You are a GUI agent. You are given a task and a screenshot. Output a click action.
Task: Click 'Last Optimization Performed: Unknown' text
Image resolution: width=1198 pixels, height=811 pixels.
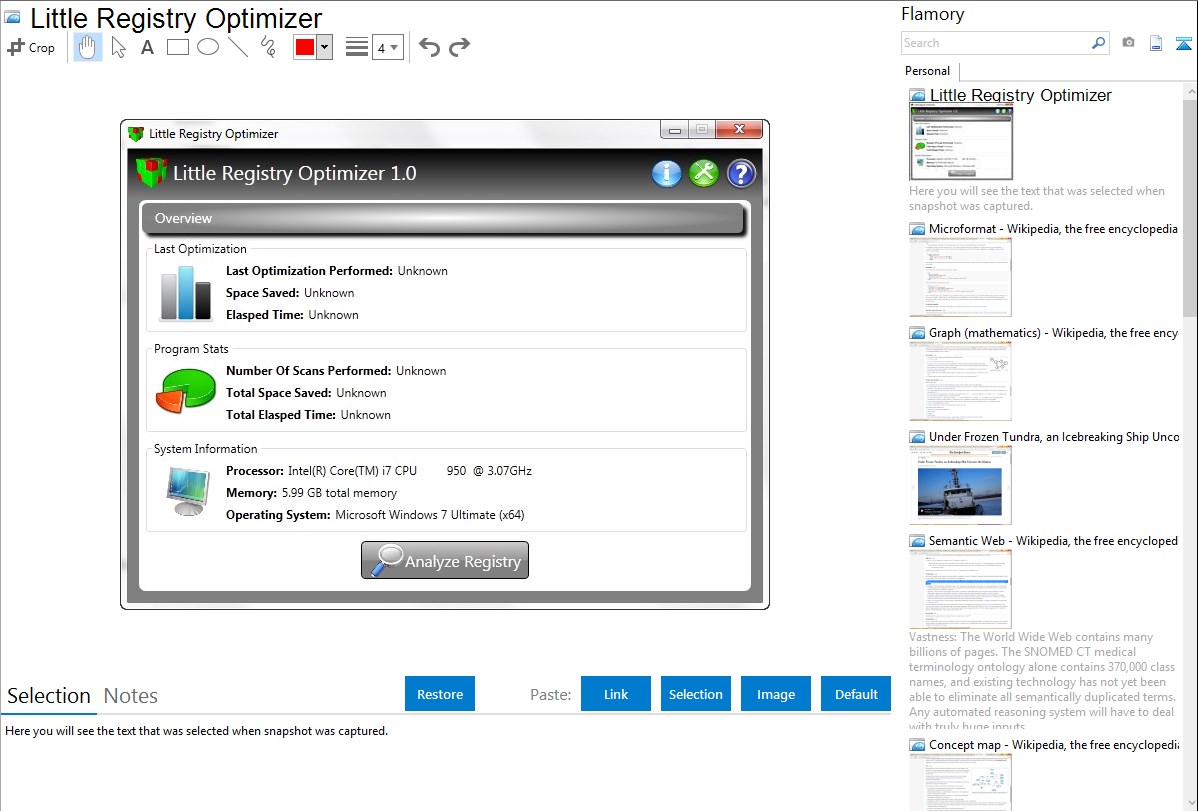(x=337, y=271)
